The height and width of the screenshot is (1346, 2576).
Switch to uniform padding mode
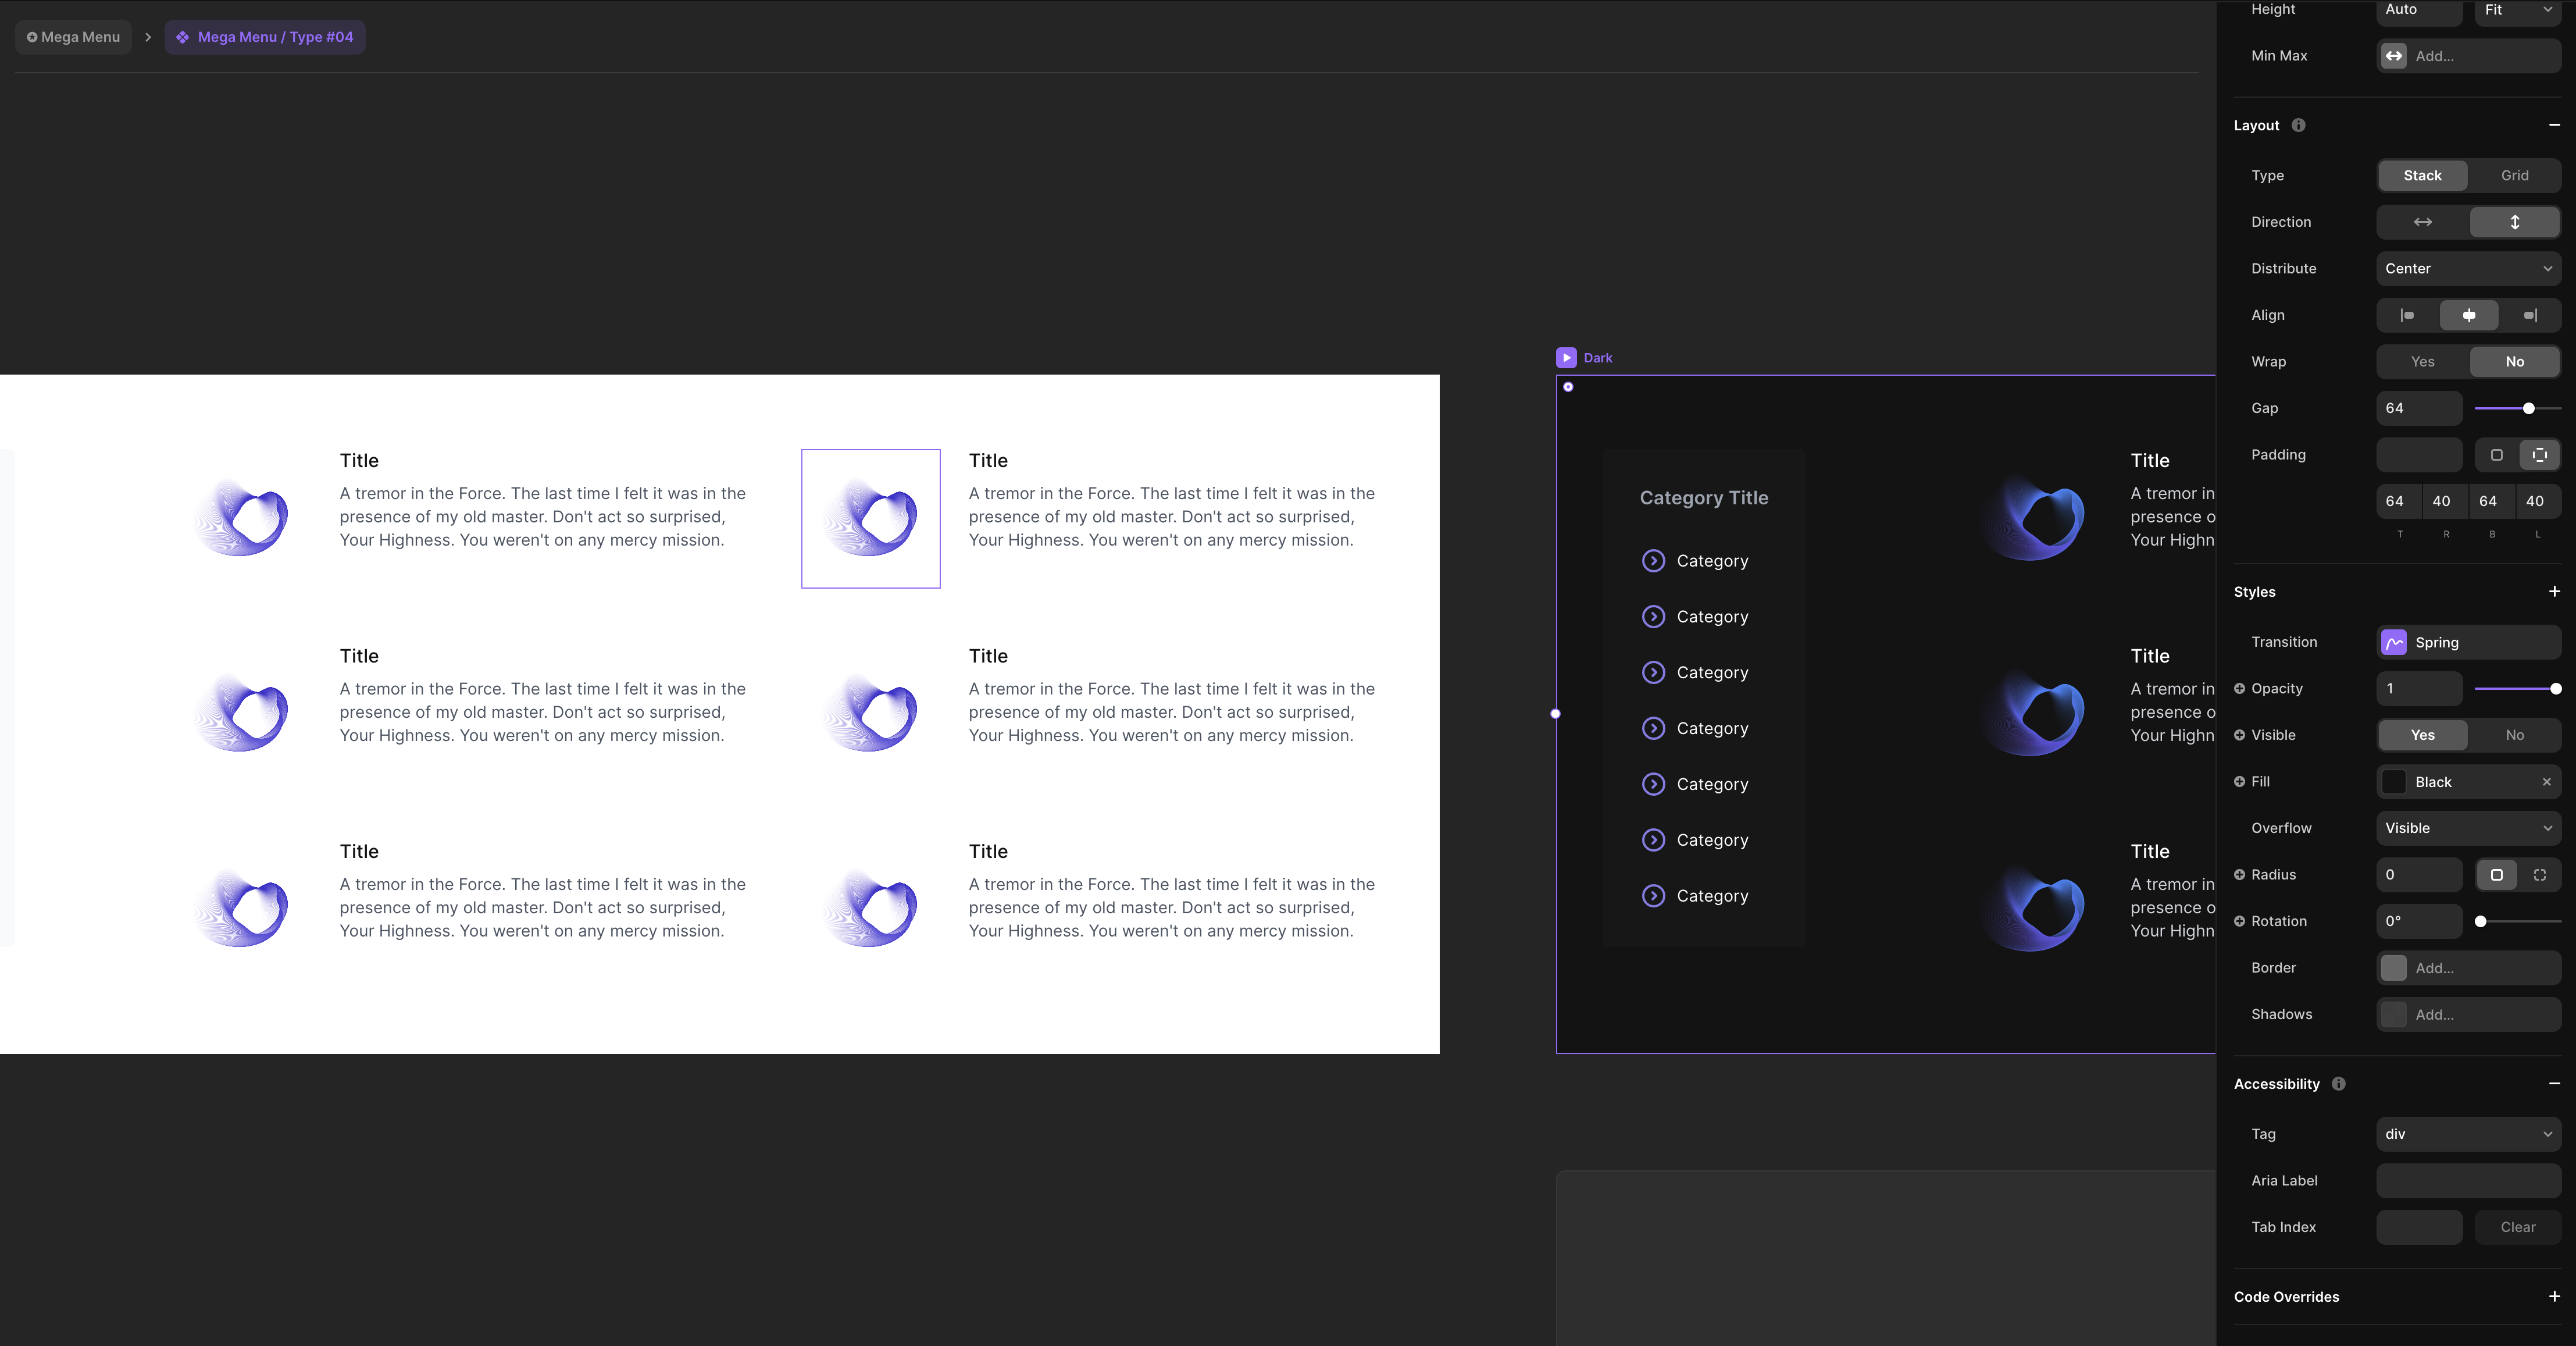tap(2496, 455)
